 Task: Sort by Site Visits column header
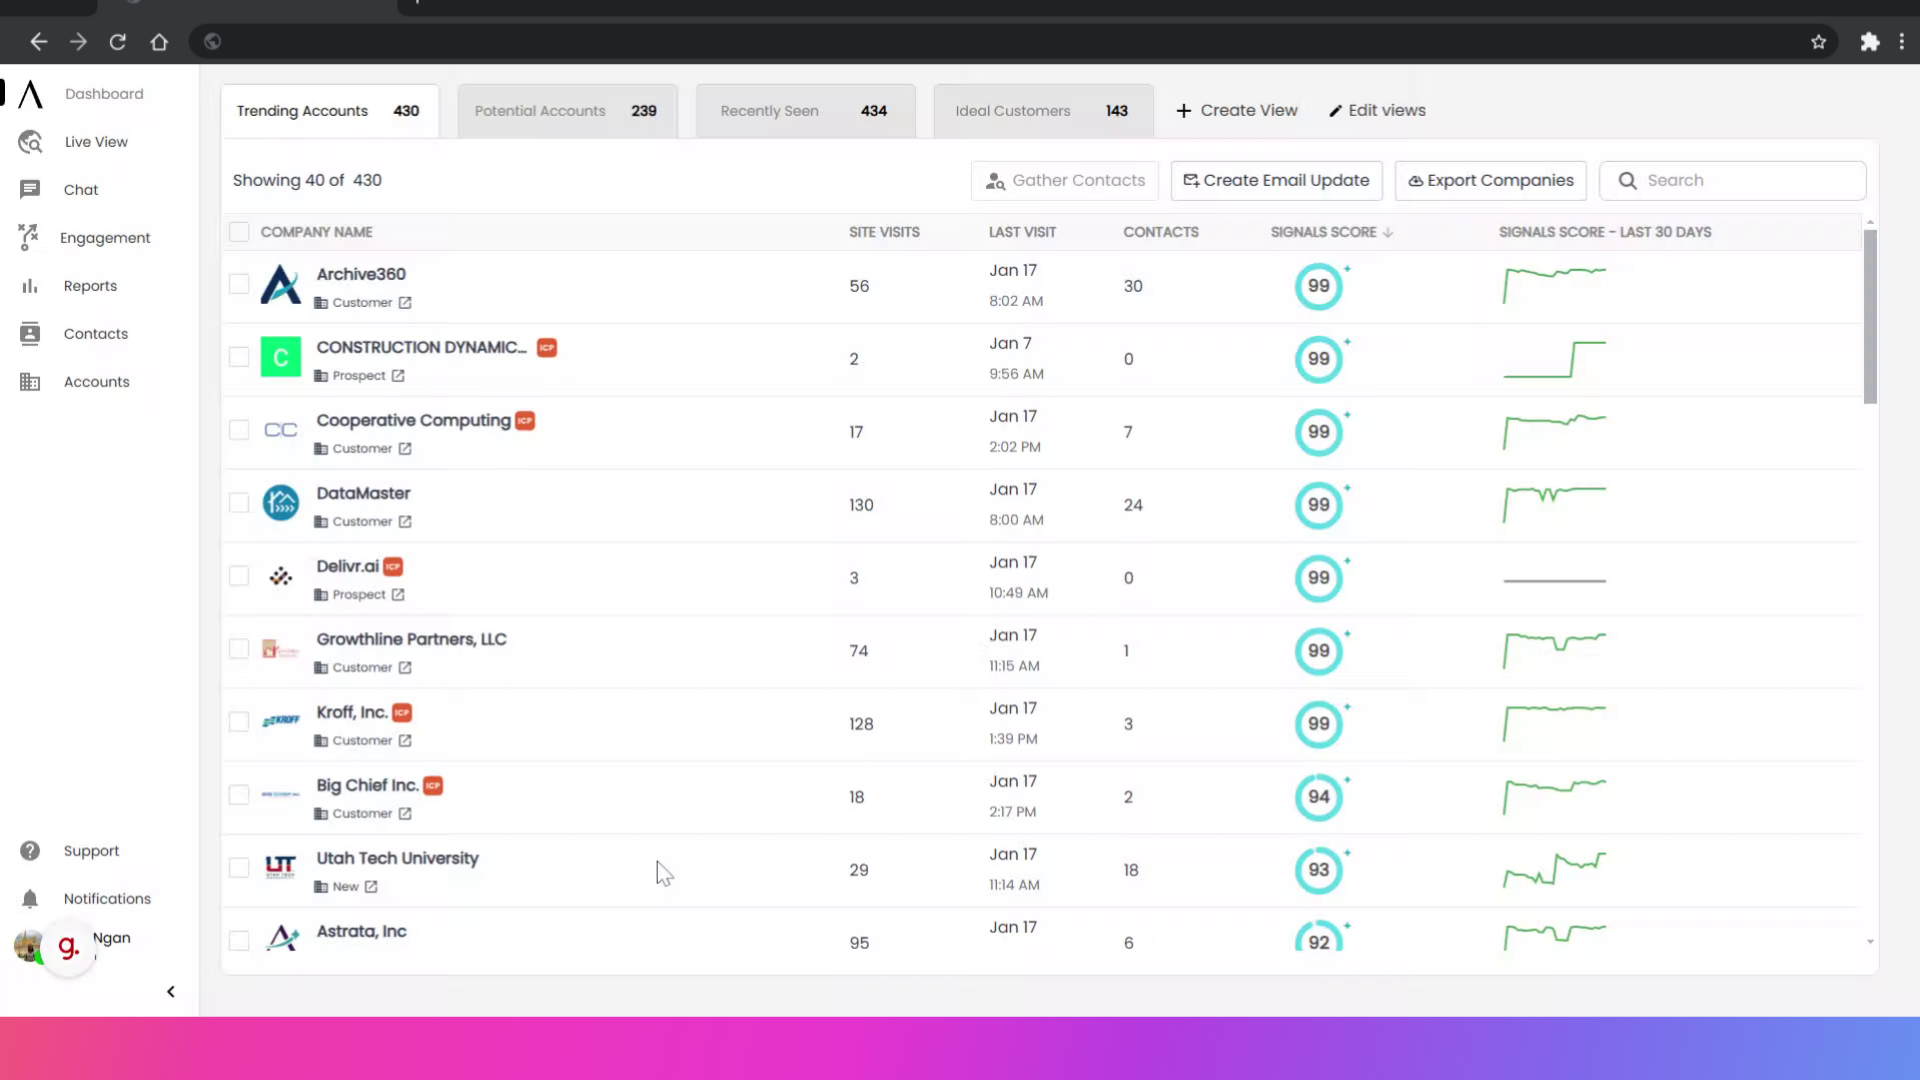[x=884, y=232]
